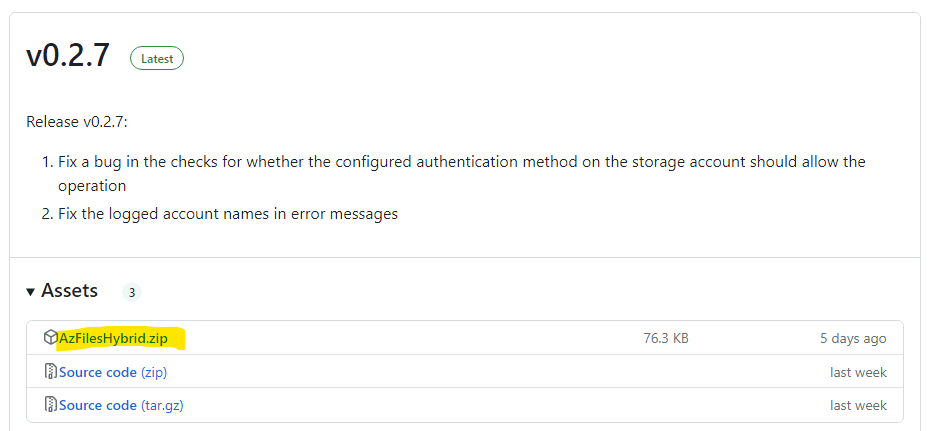Click the '5 days ago' timestamp

click(x=853, y=338)
